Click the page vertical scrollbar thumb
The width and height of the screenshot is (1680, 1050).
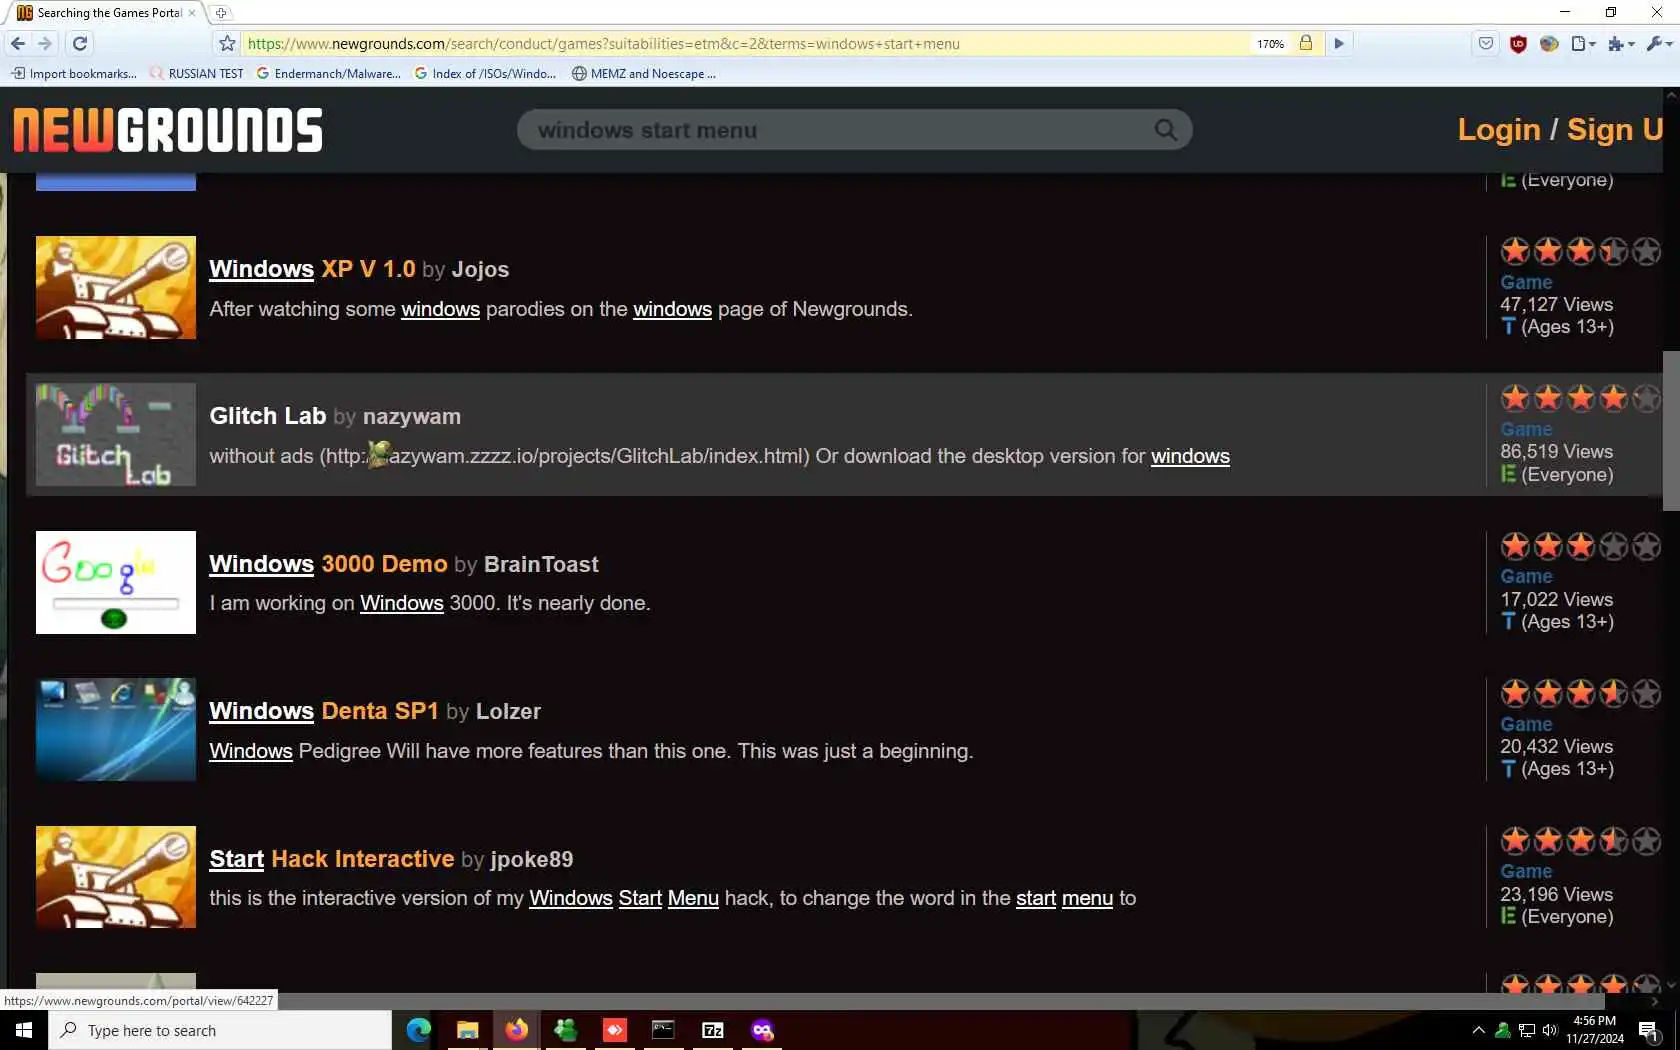1671,430
